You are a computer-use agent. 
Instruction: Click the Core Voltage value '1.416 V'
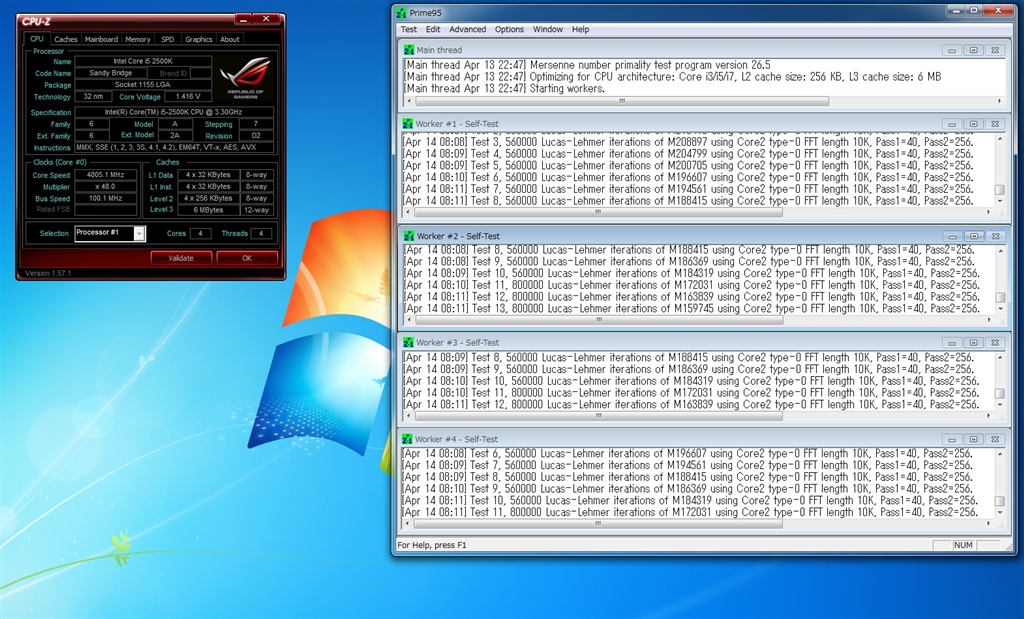point(188,97)
